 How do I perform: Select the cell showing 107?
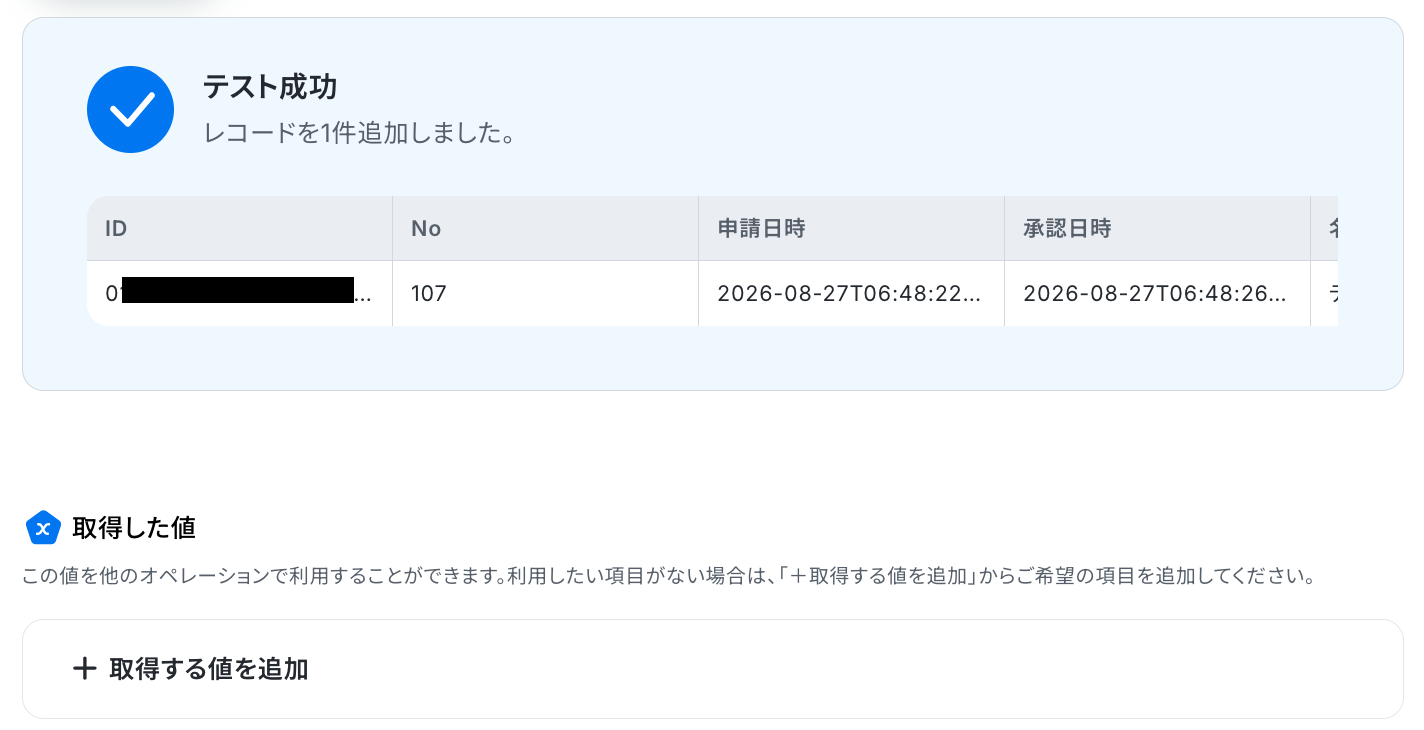pyautogui.click(x=545, y=293)
